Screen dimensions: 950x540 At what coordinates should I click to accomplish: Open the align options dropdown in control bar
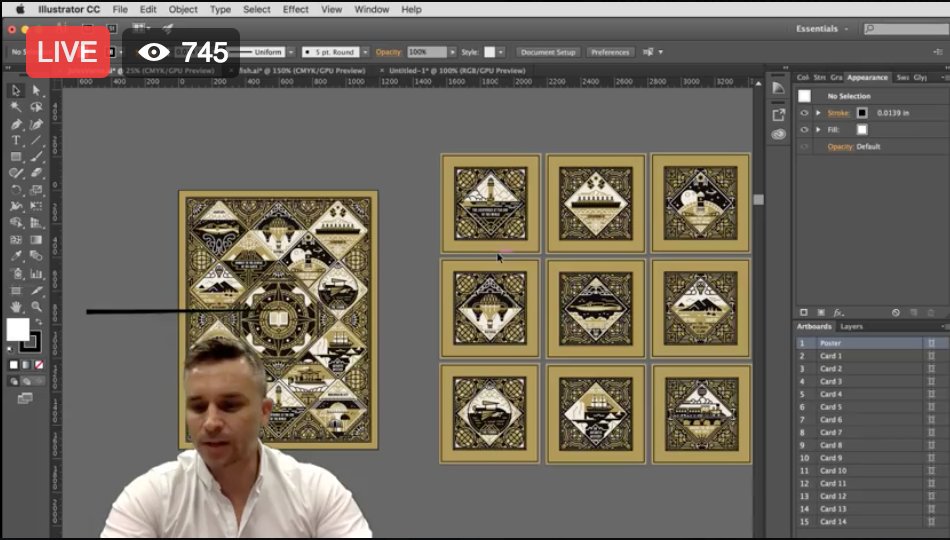click(660, 52)
